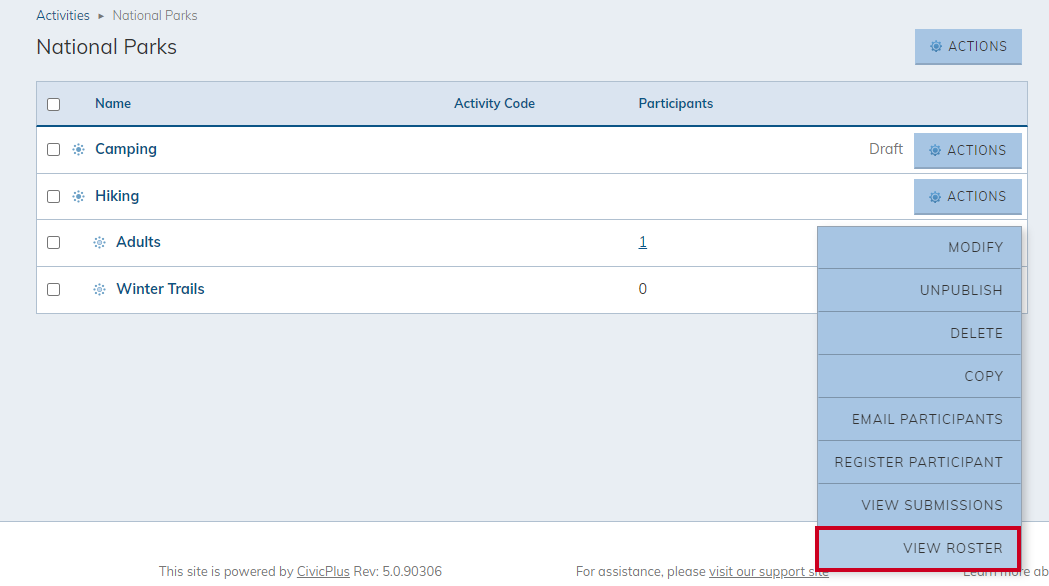
Task: Select Register Participant menu option
Action: point(918,462)
